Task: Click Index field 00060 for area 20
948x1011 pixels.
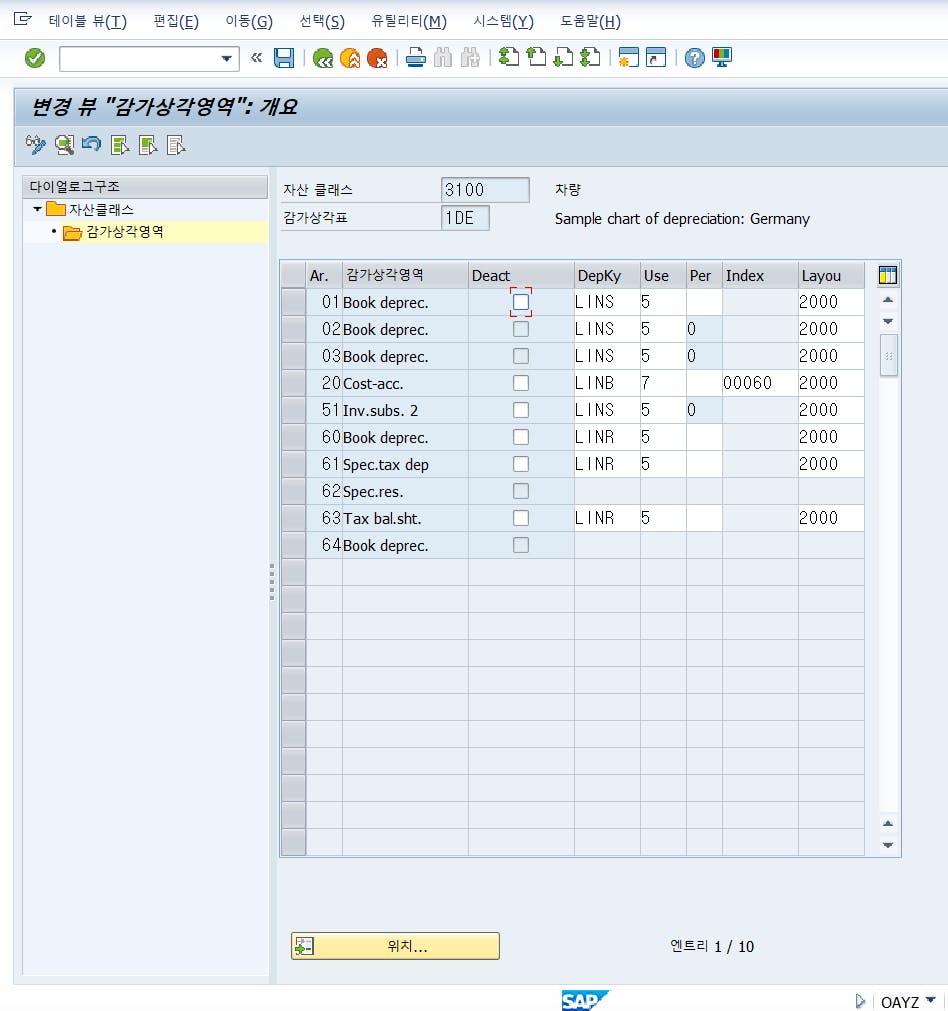Action: [x=760, y=383]
